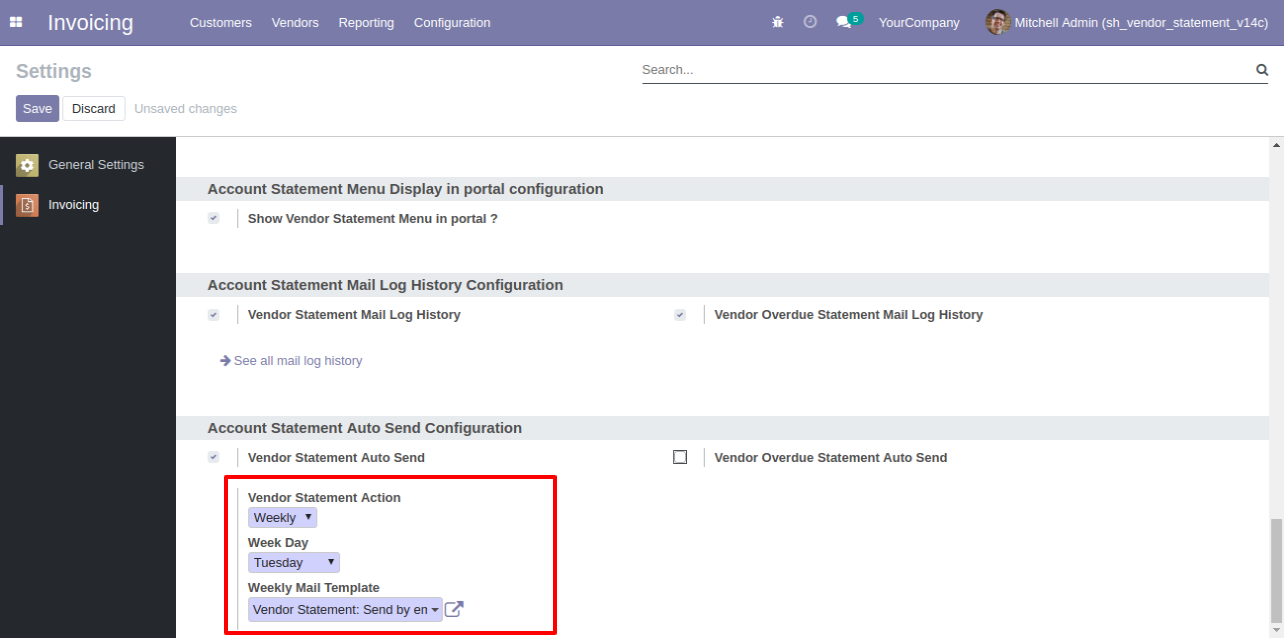Click Mitchell Admin avatar picture
The image size is (1284, 638).
998,22
